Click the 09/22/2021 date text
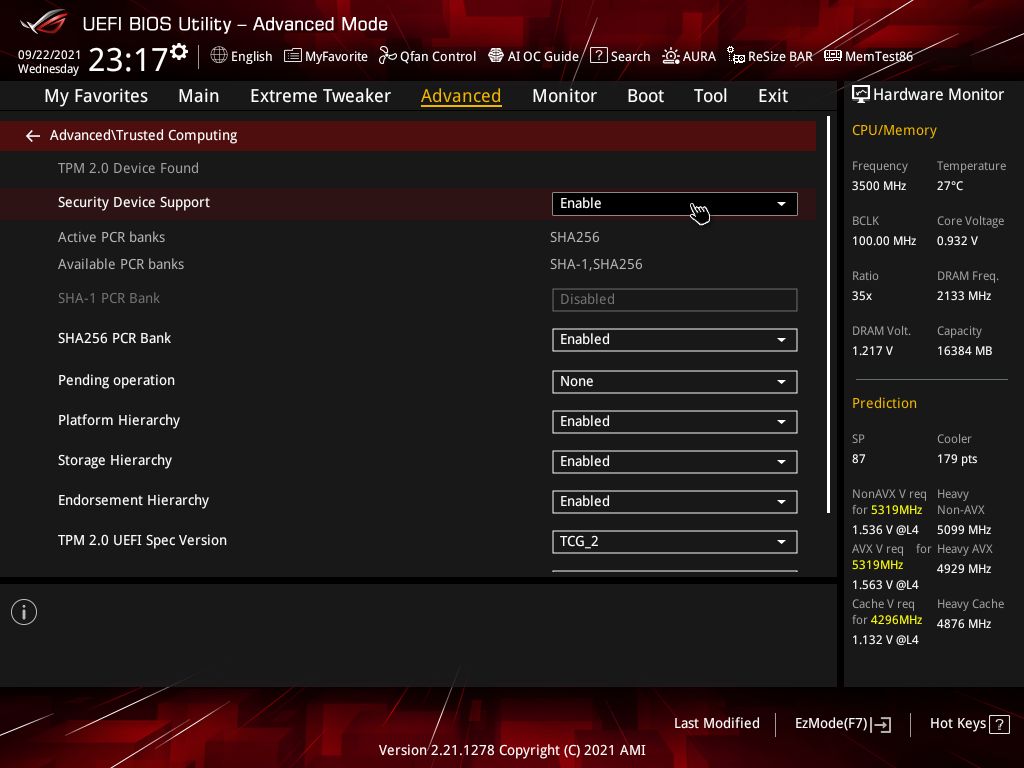 coord(49,55)
